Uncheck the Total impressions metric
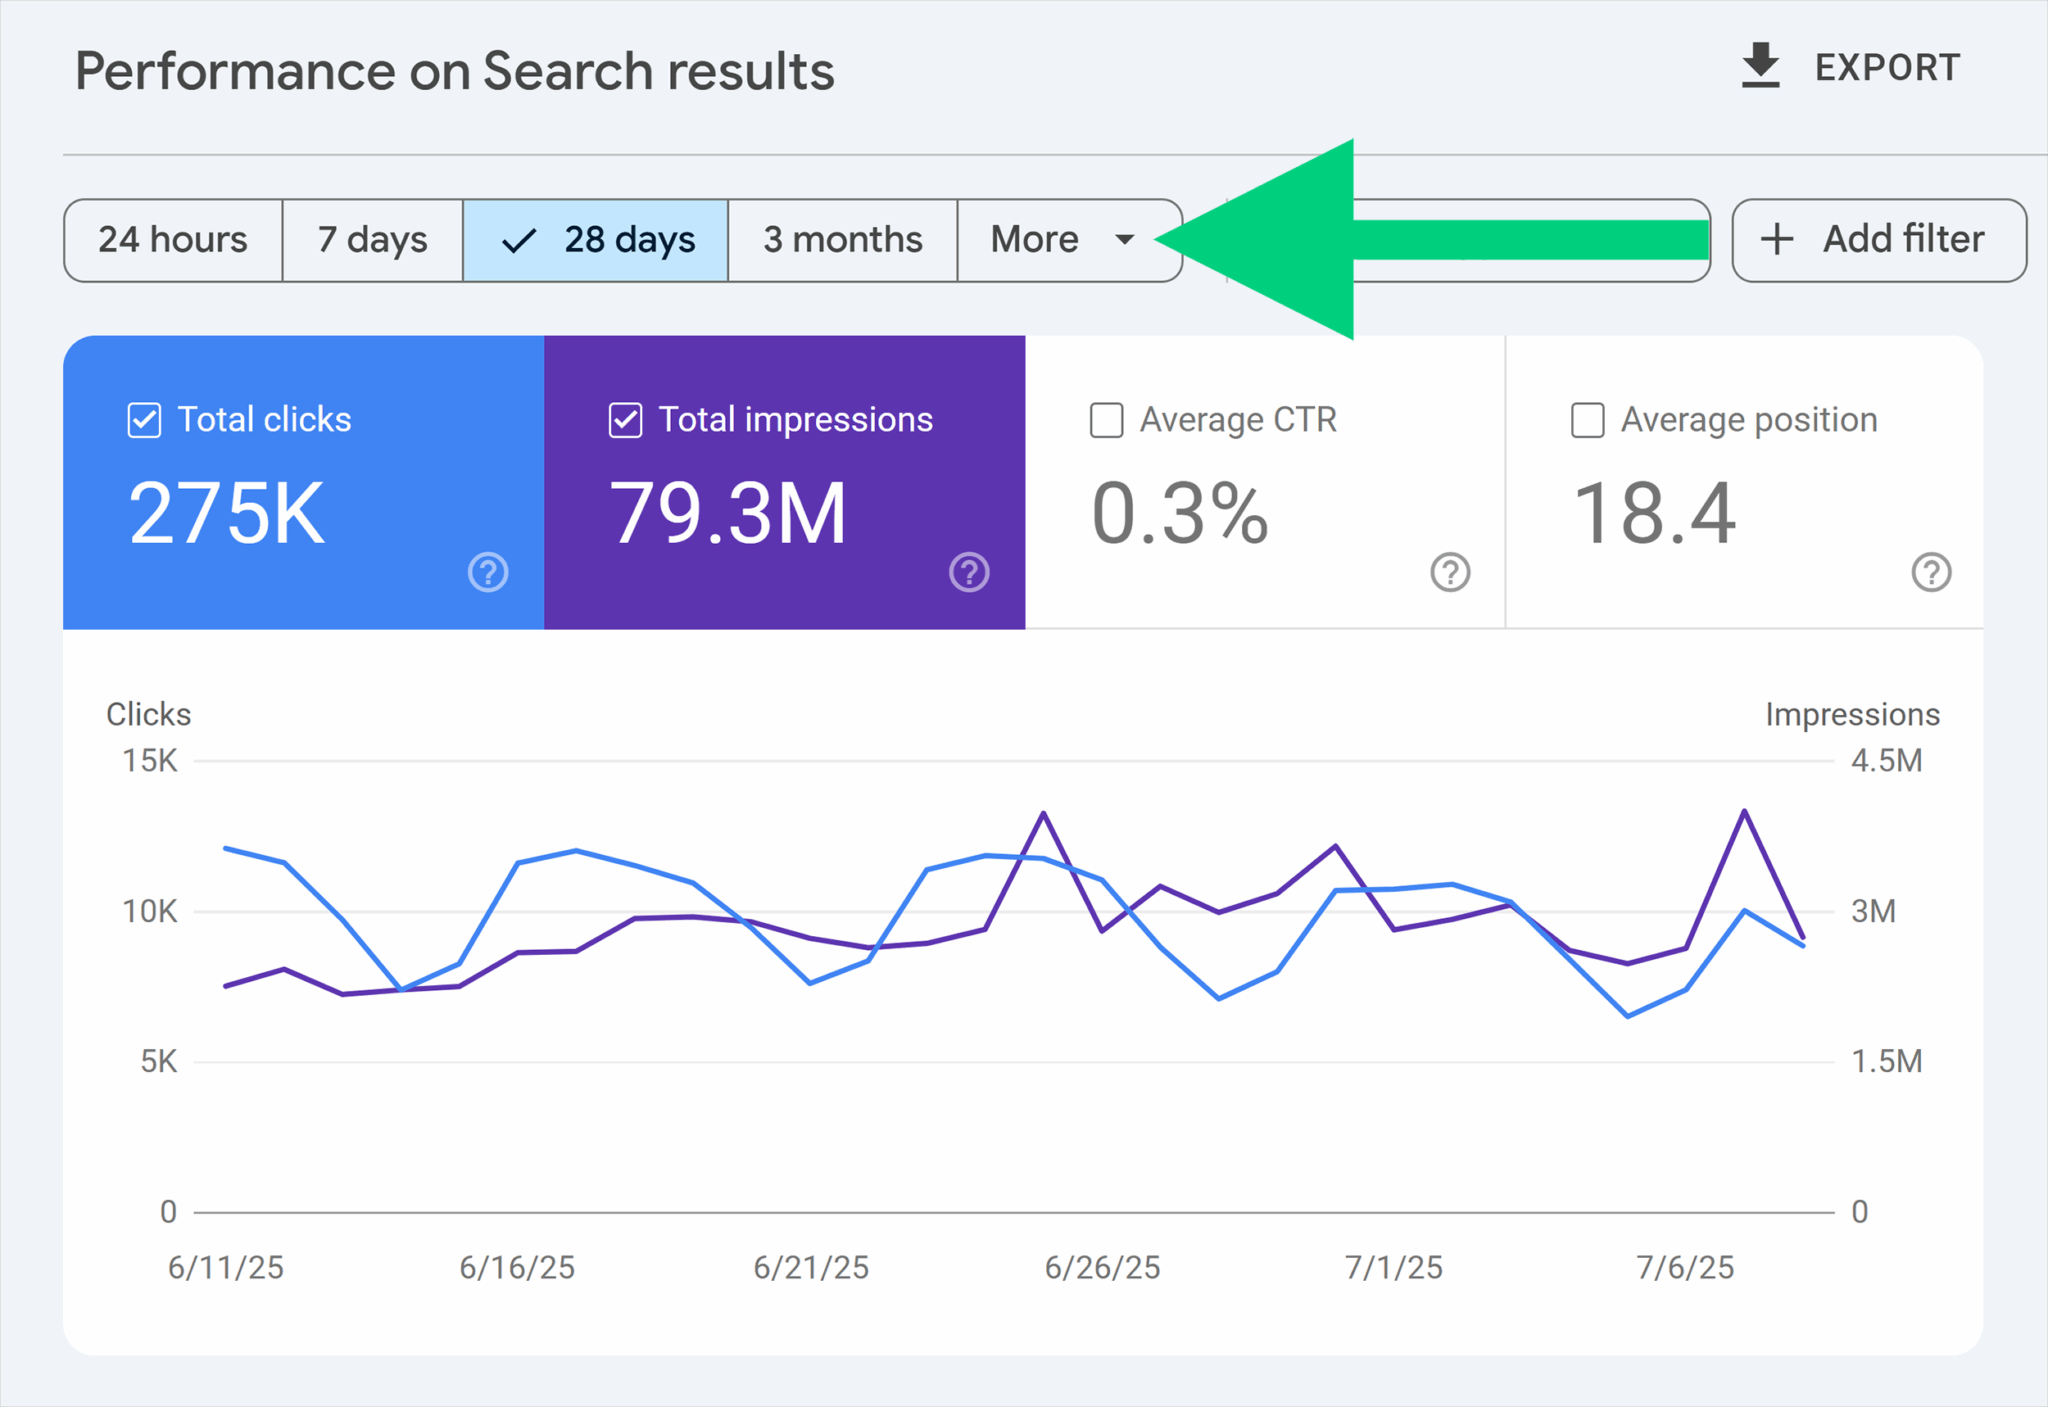 (624, 420)
